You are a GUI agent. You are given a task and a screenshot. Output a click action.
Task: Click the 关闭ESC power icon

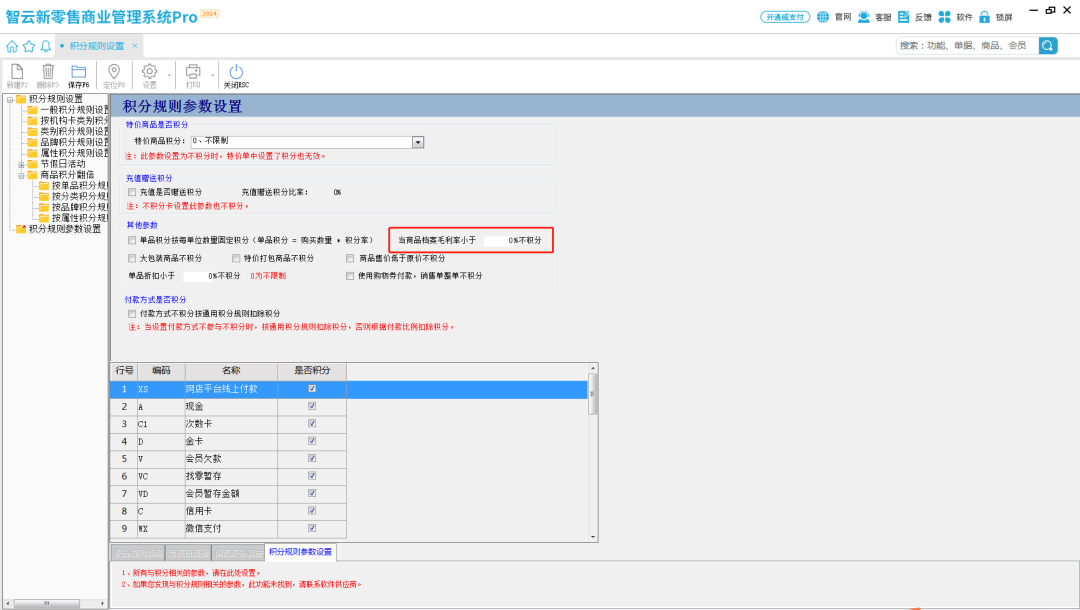(236, 71)
